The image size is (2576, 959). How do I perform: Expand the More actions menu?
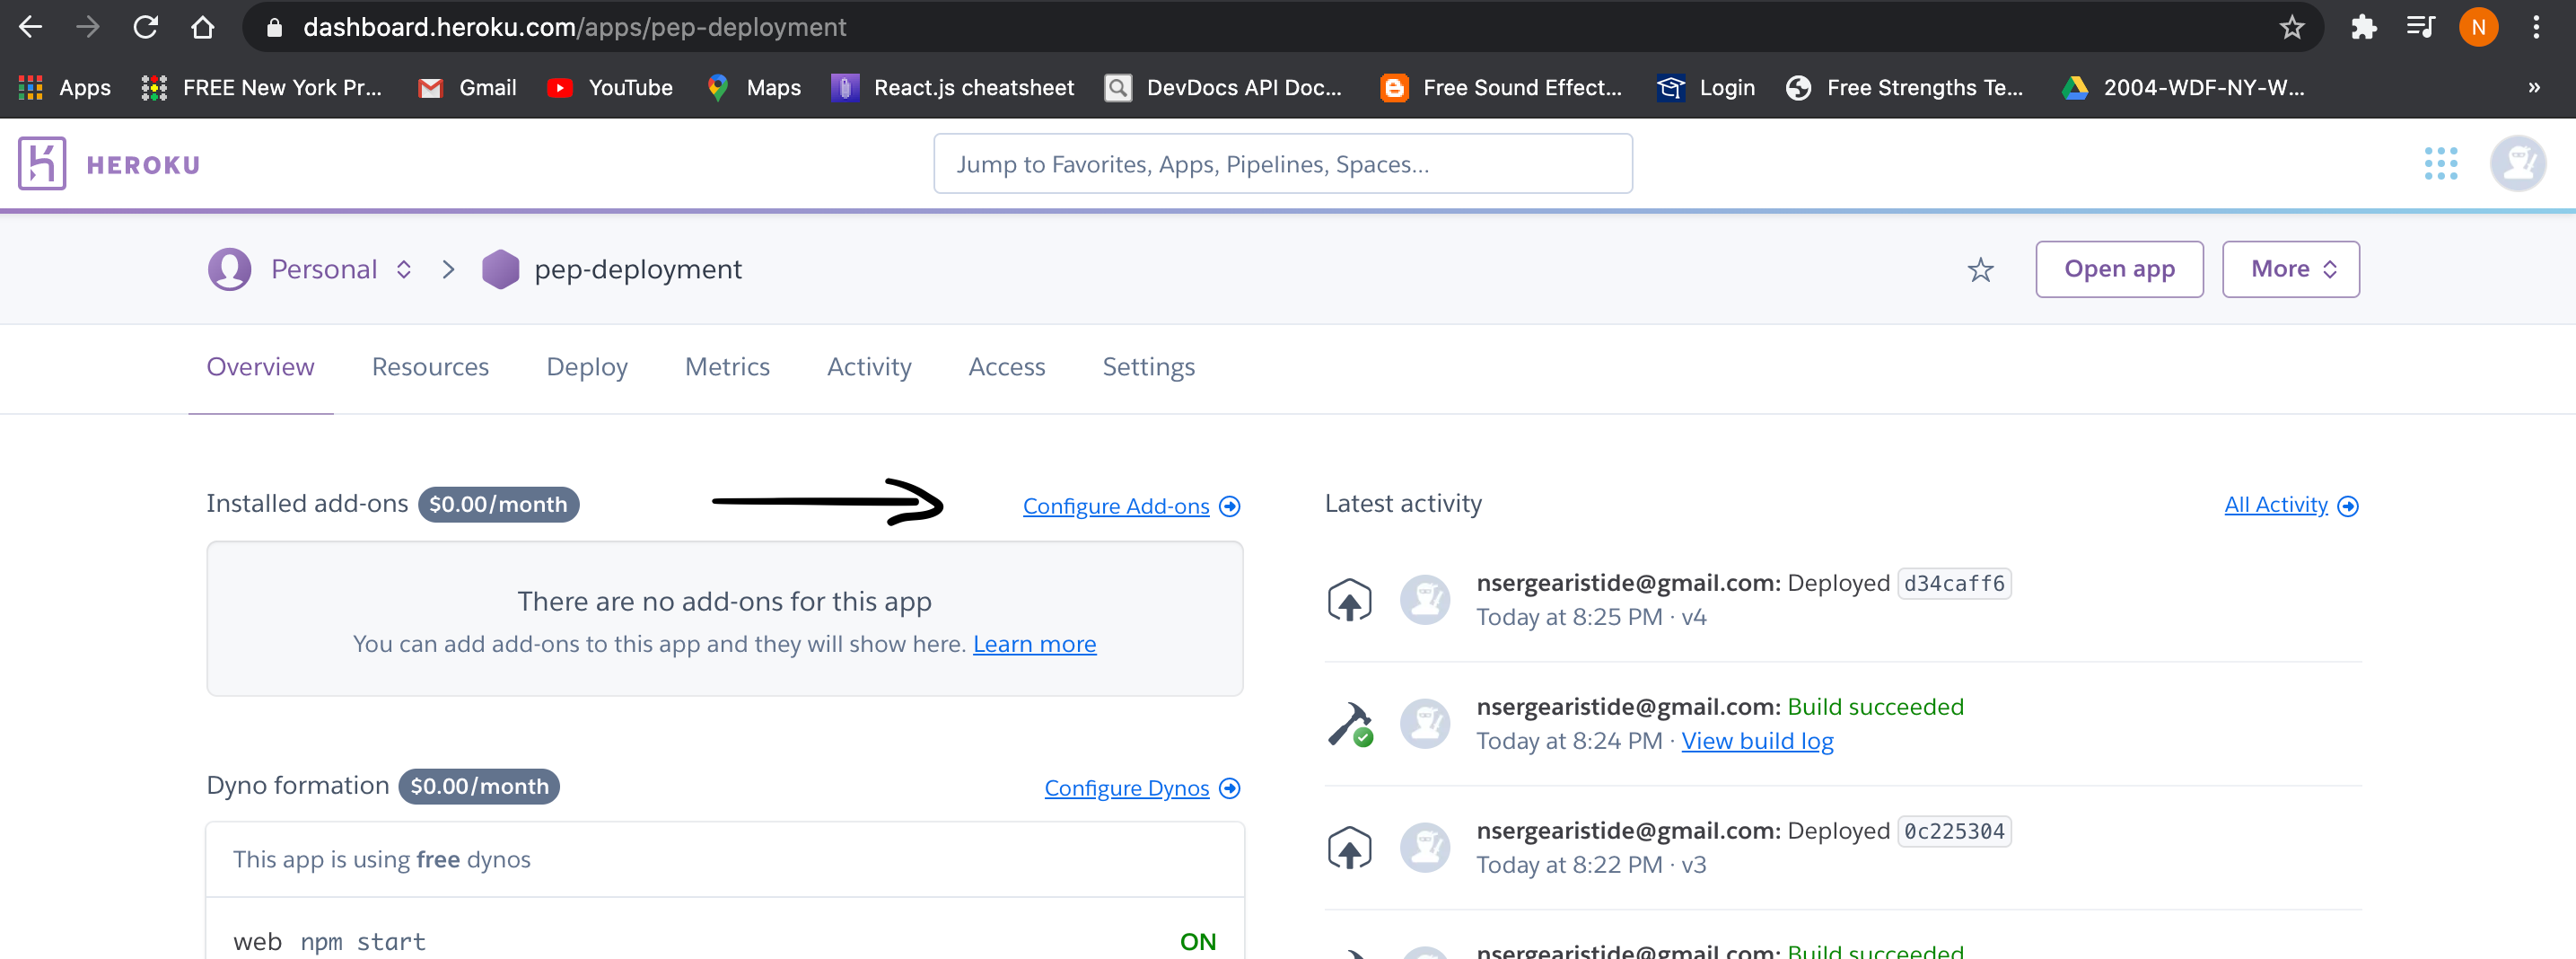(x=2291, y=268)
